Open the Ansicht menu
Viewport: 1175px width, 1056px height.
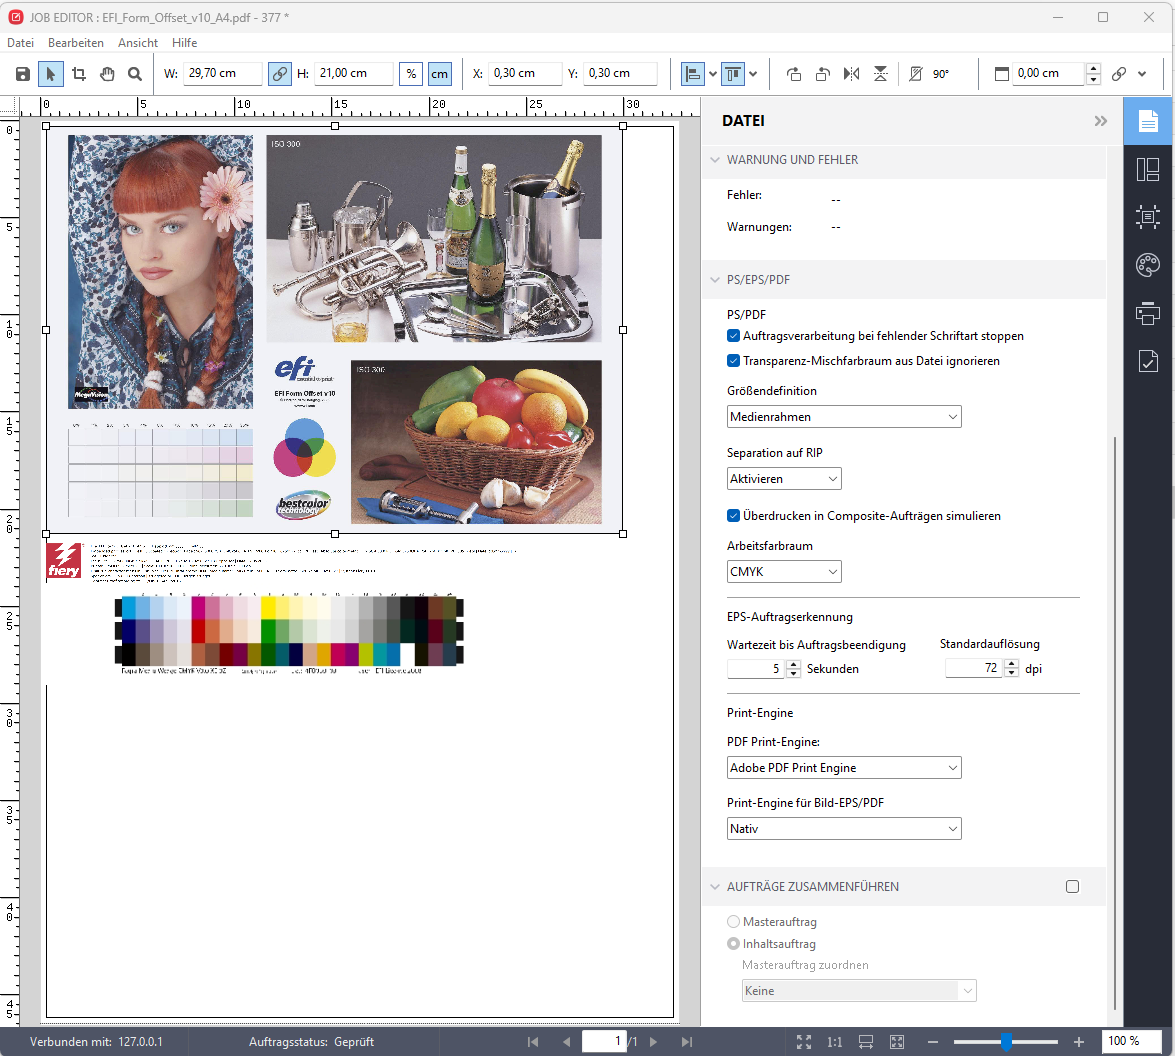(138, 43)
